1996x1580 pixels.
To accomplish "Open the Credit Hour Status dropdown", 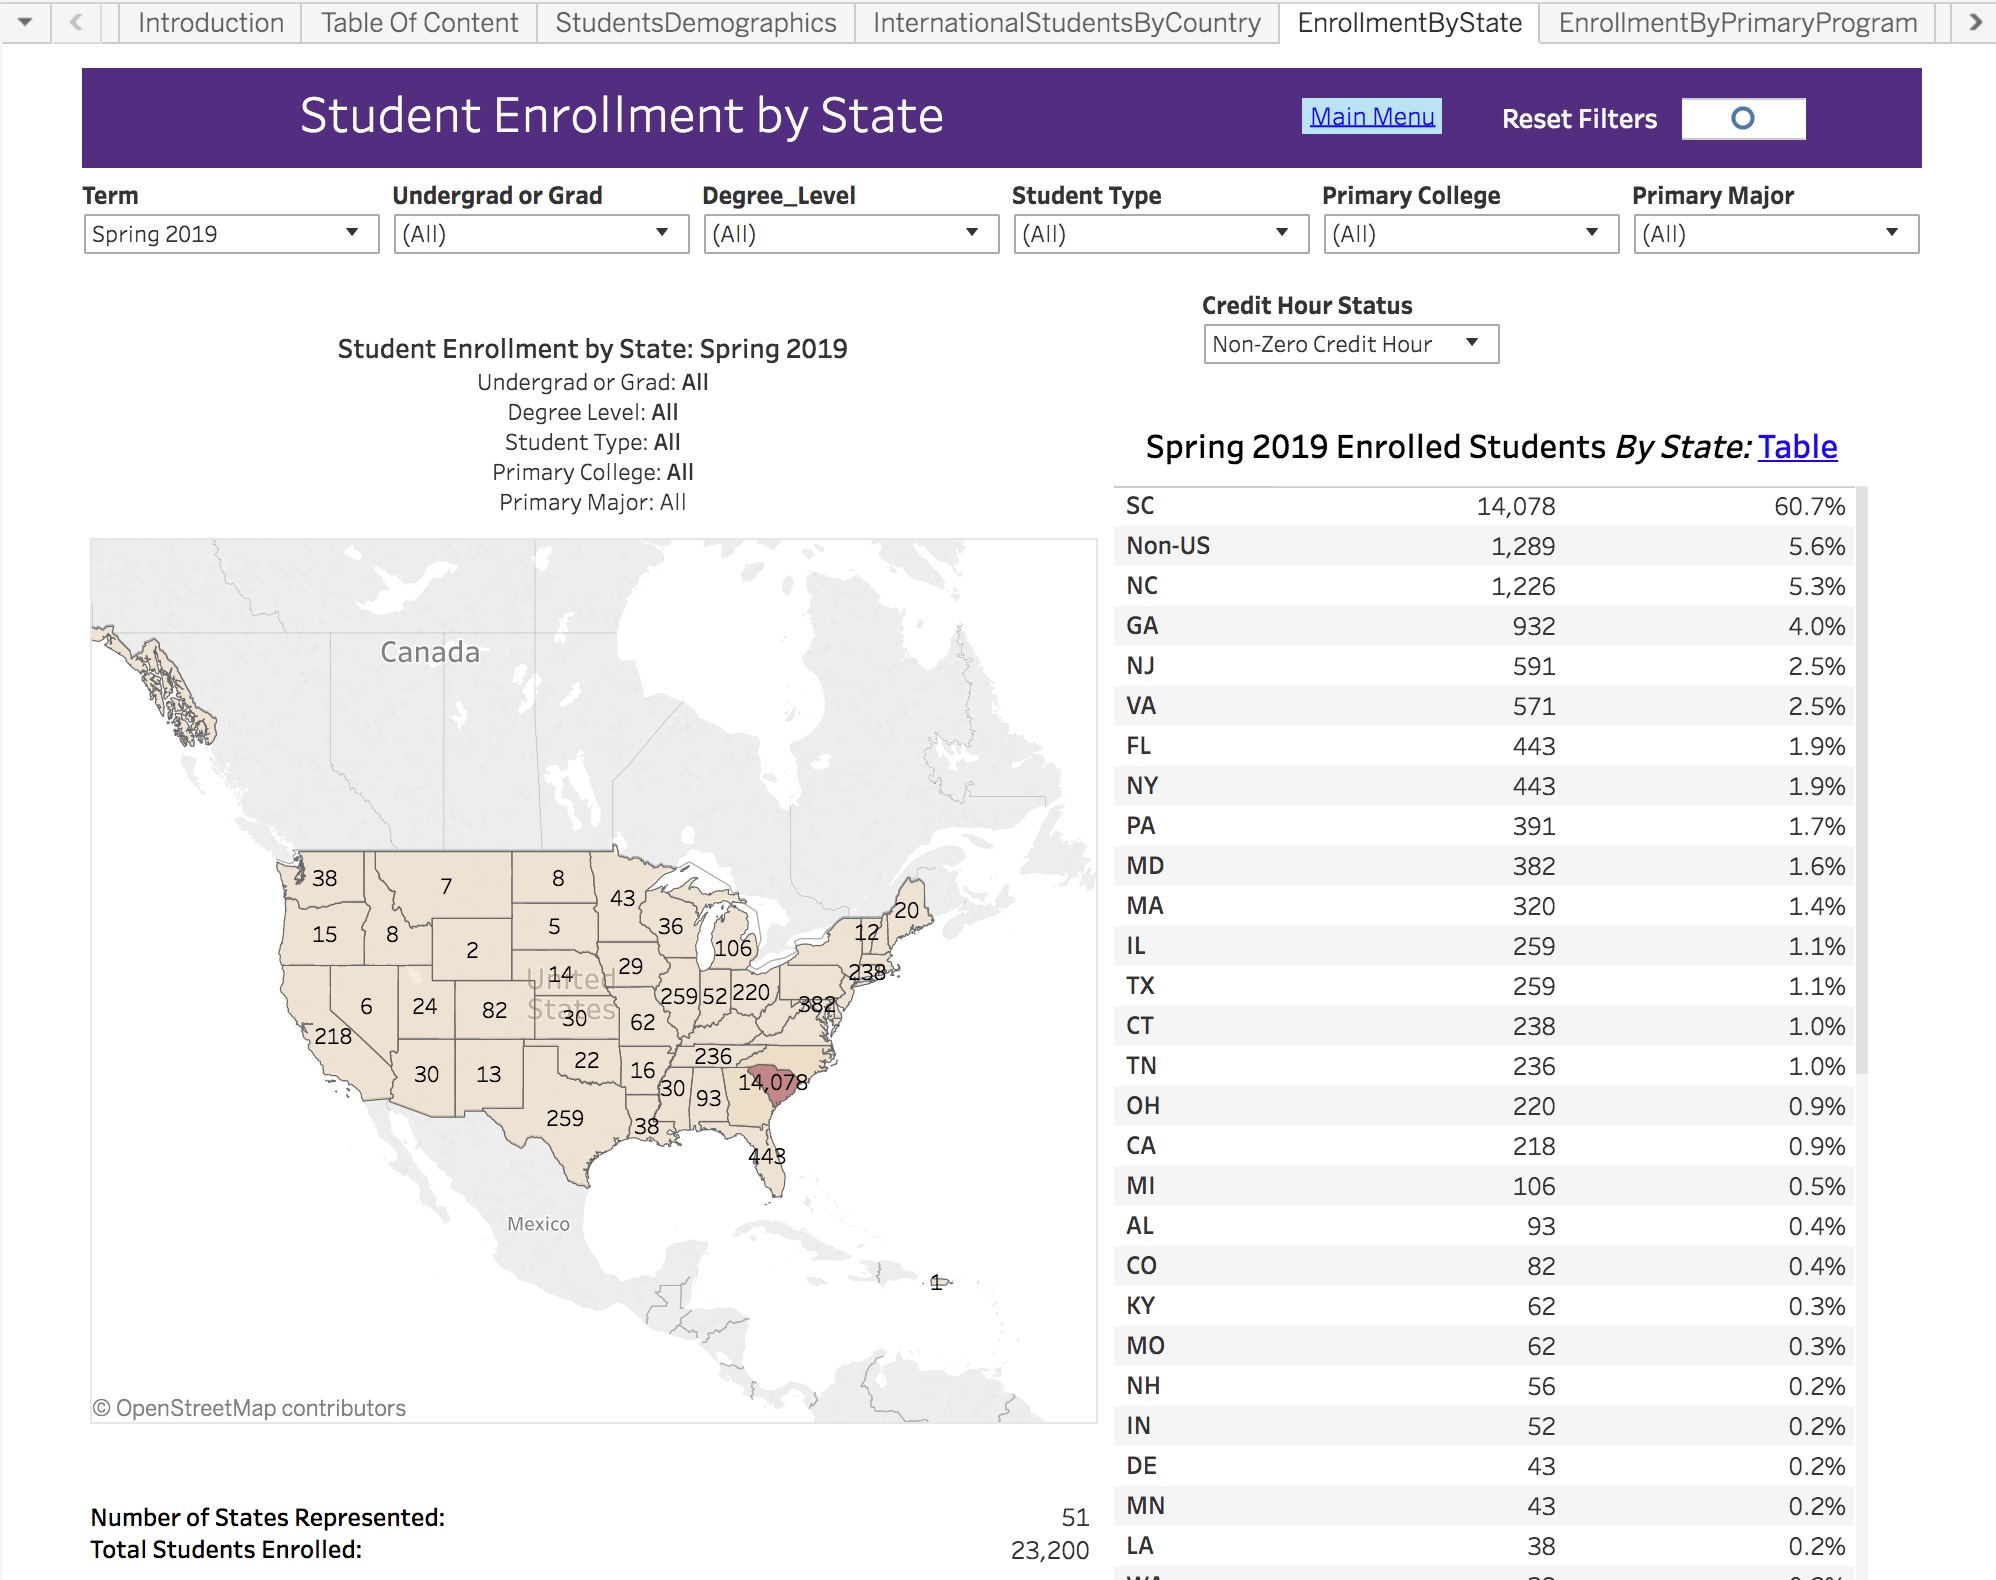I will [1351, 344].
